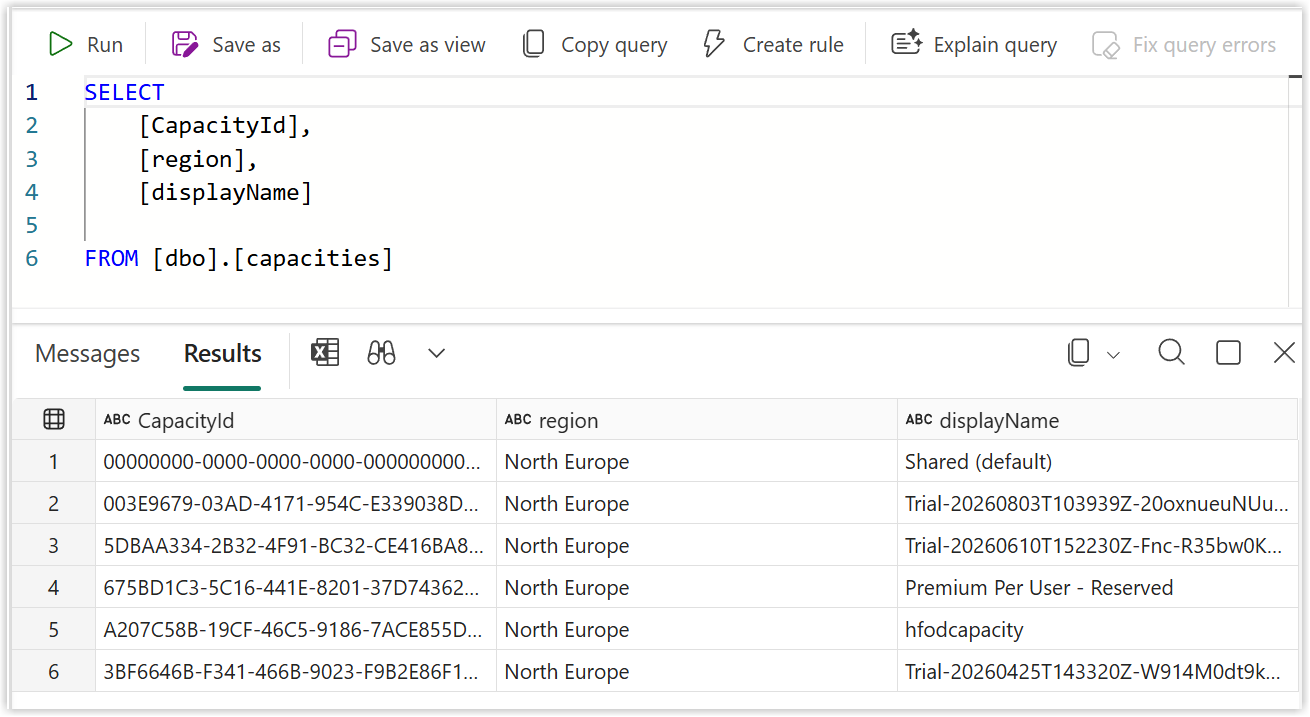Viewport: 1310px width, 717px height.
Task: Click Premium Per User - Reserved cell
Action: click(1098, 588)
